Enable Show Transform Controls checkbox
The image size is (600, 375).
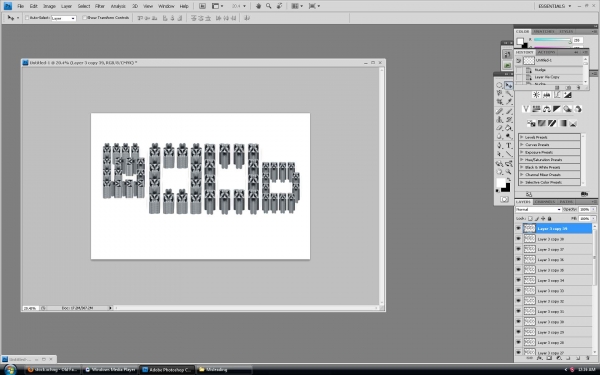pyautogui.click(x=85, y=18)
